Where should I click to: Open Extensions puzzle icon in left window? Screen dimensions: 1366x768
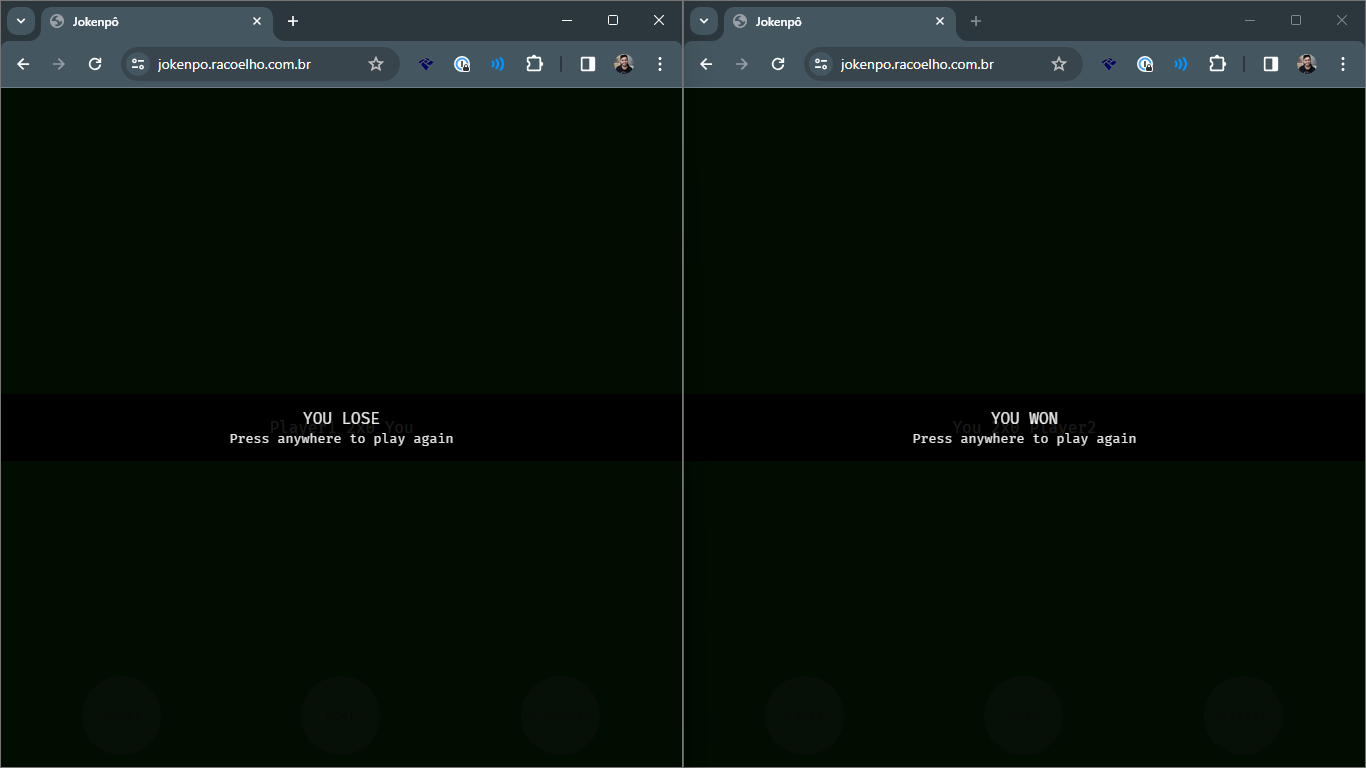(534, 64)
